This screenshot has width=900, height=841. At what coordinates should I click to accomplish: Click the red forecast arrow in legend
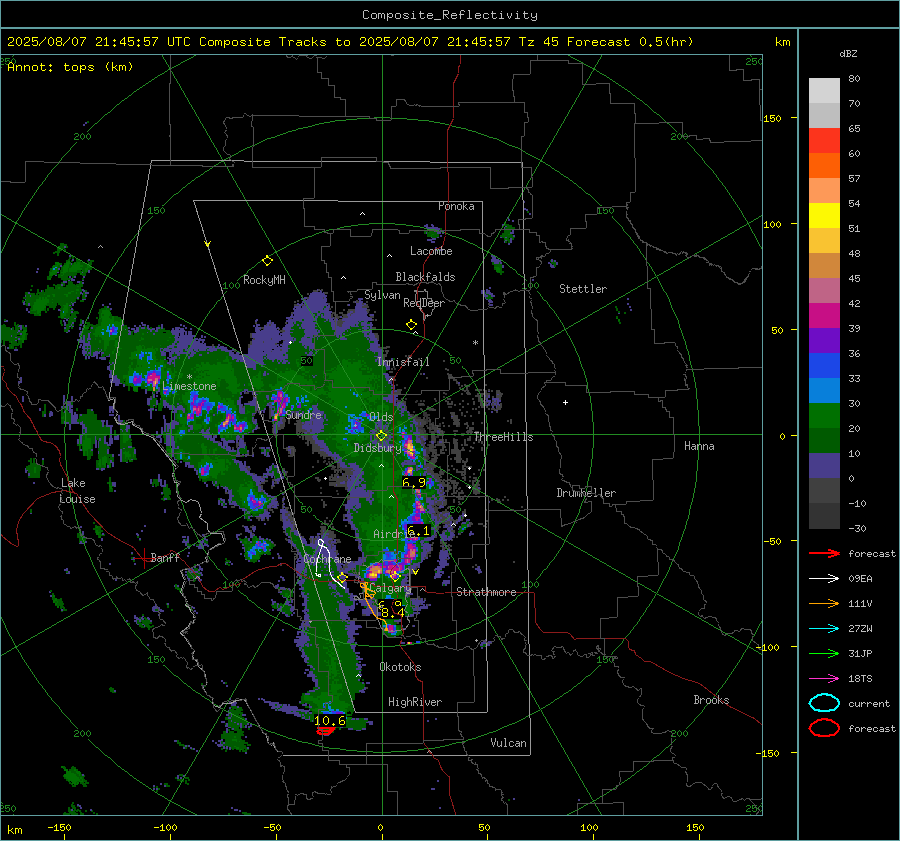[824, 553]
